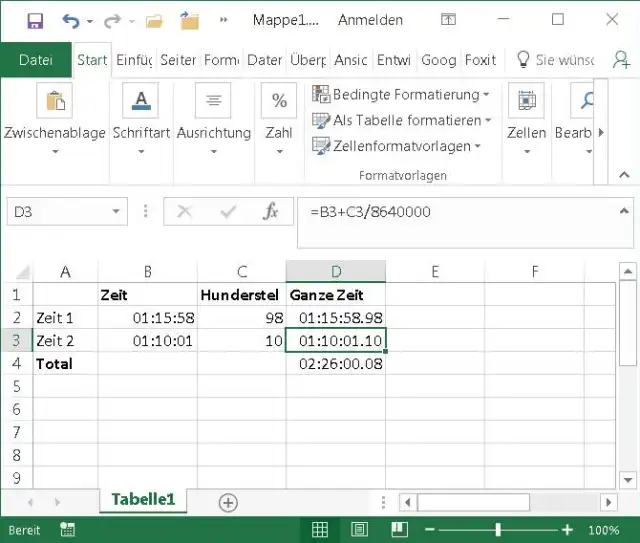
Task: Click the share person icon
Action: (621, 60)
